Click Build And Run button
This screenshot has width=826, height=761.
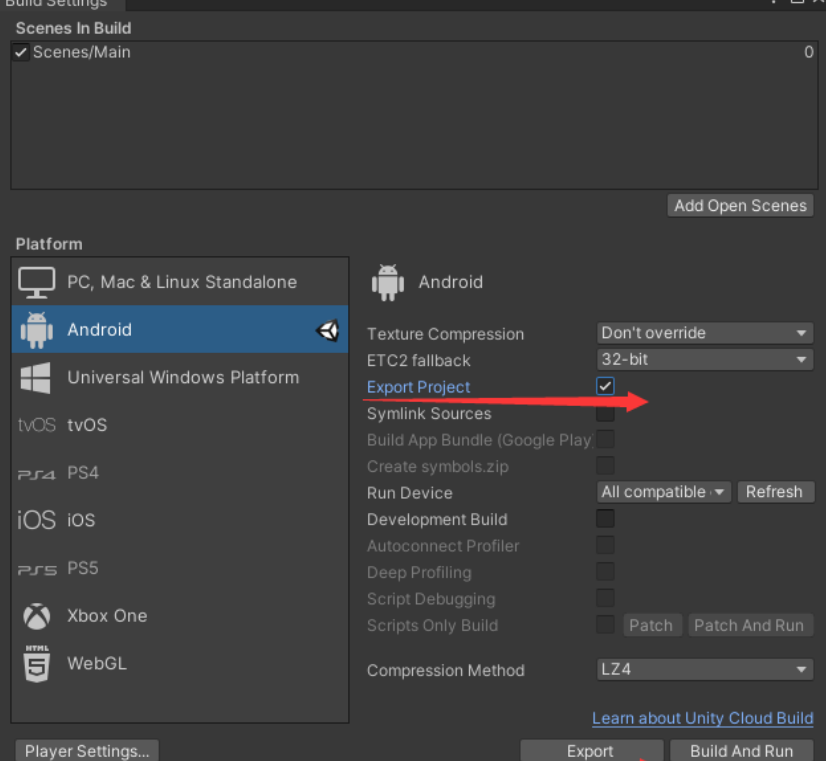pos(742,751)
